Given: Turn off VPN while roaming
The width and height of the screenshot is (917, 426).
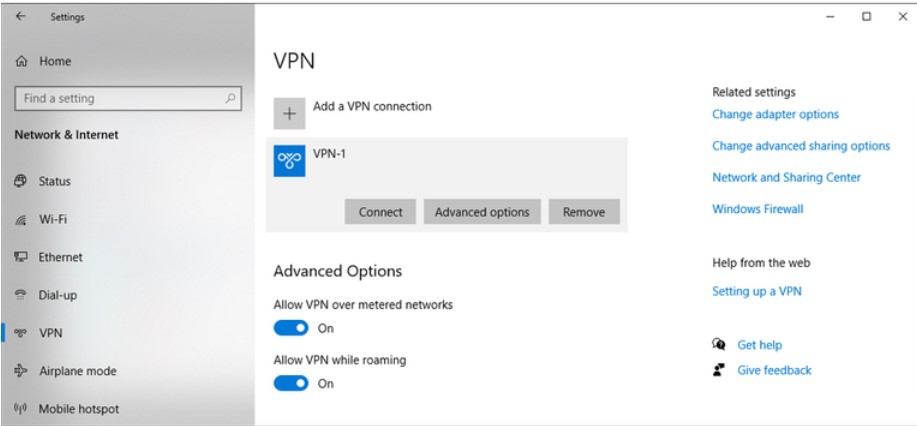Looking at the screenshot, I should (x=291, y=384).
